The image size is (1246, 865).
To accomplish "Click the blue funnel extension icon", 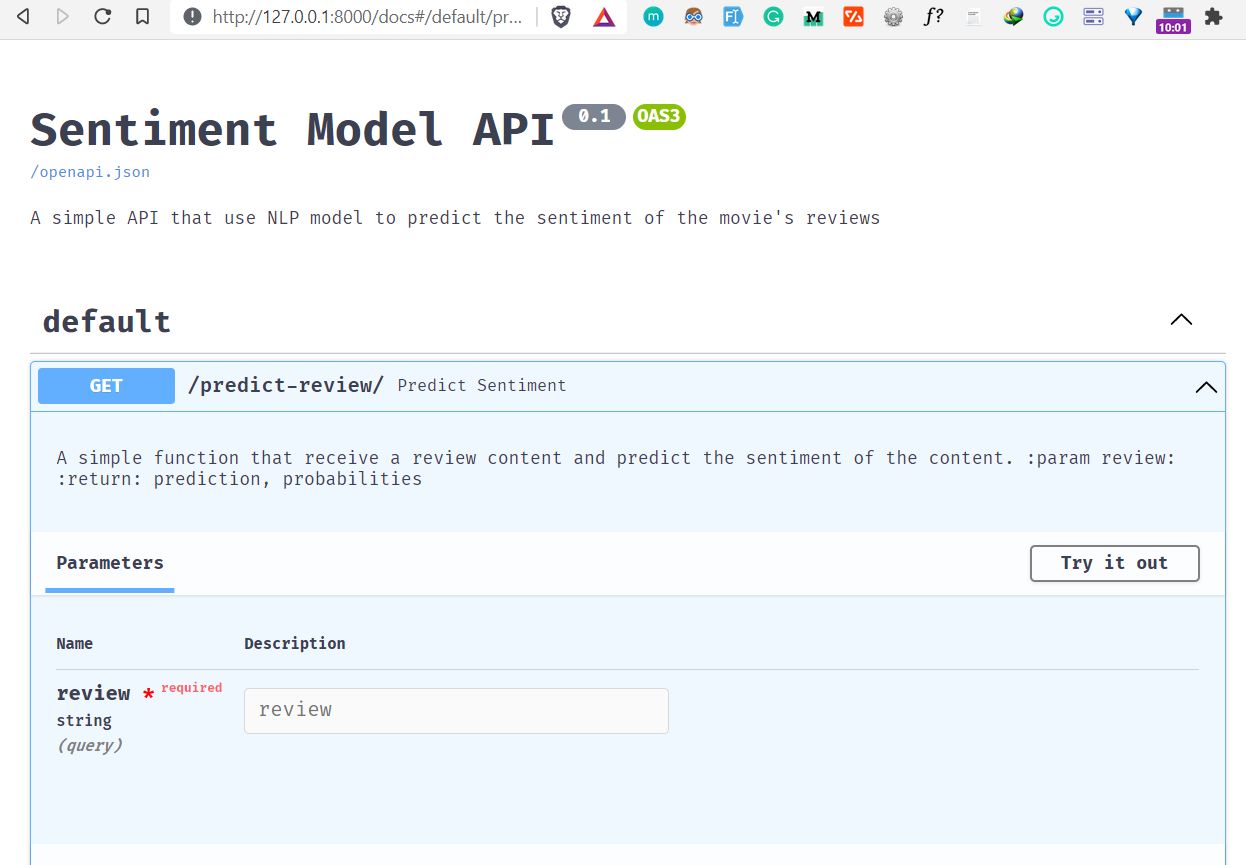I will pyautogui.click(x=1133, y=17).
